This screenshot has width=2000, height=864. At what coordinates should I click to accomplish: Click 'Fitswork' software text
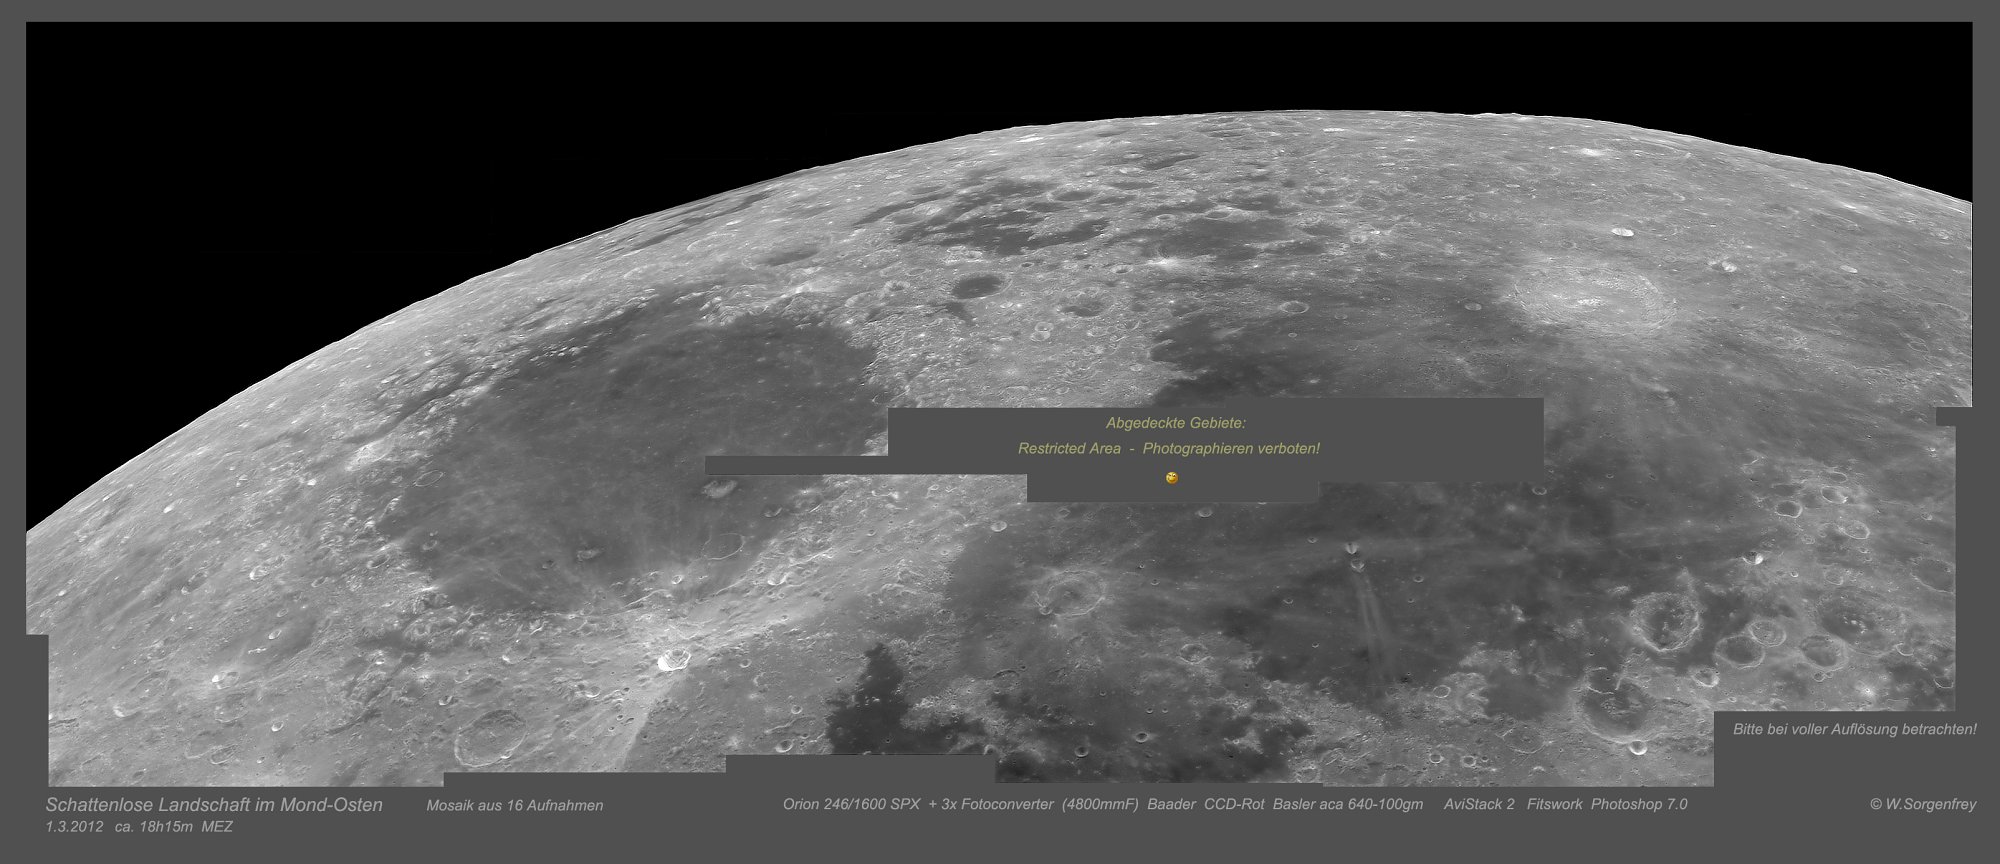coord(1555,804)
